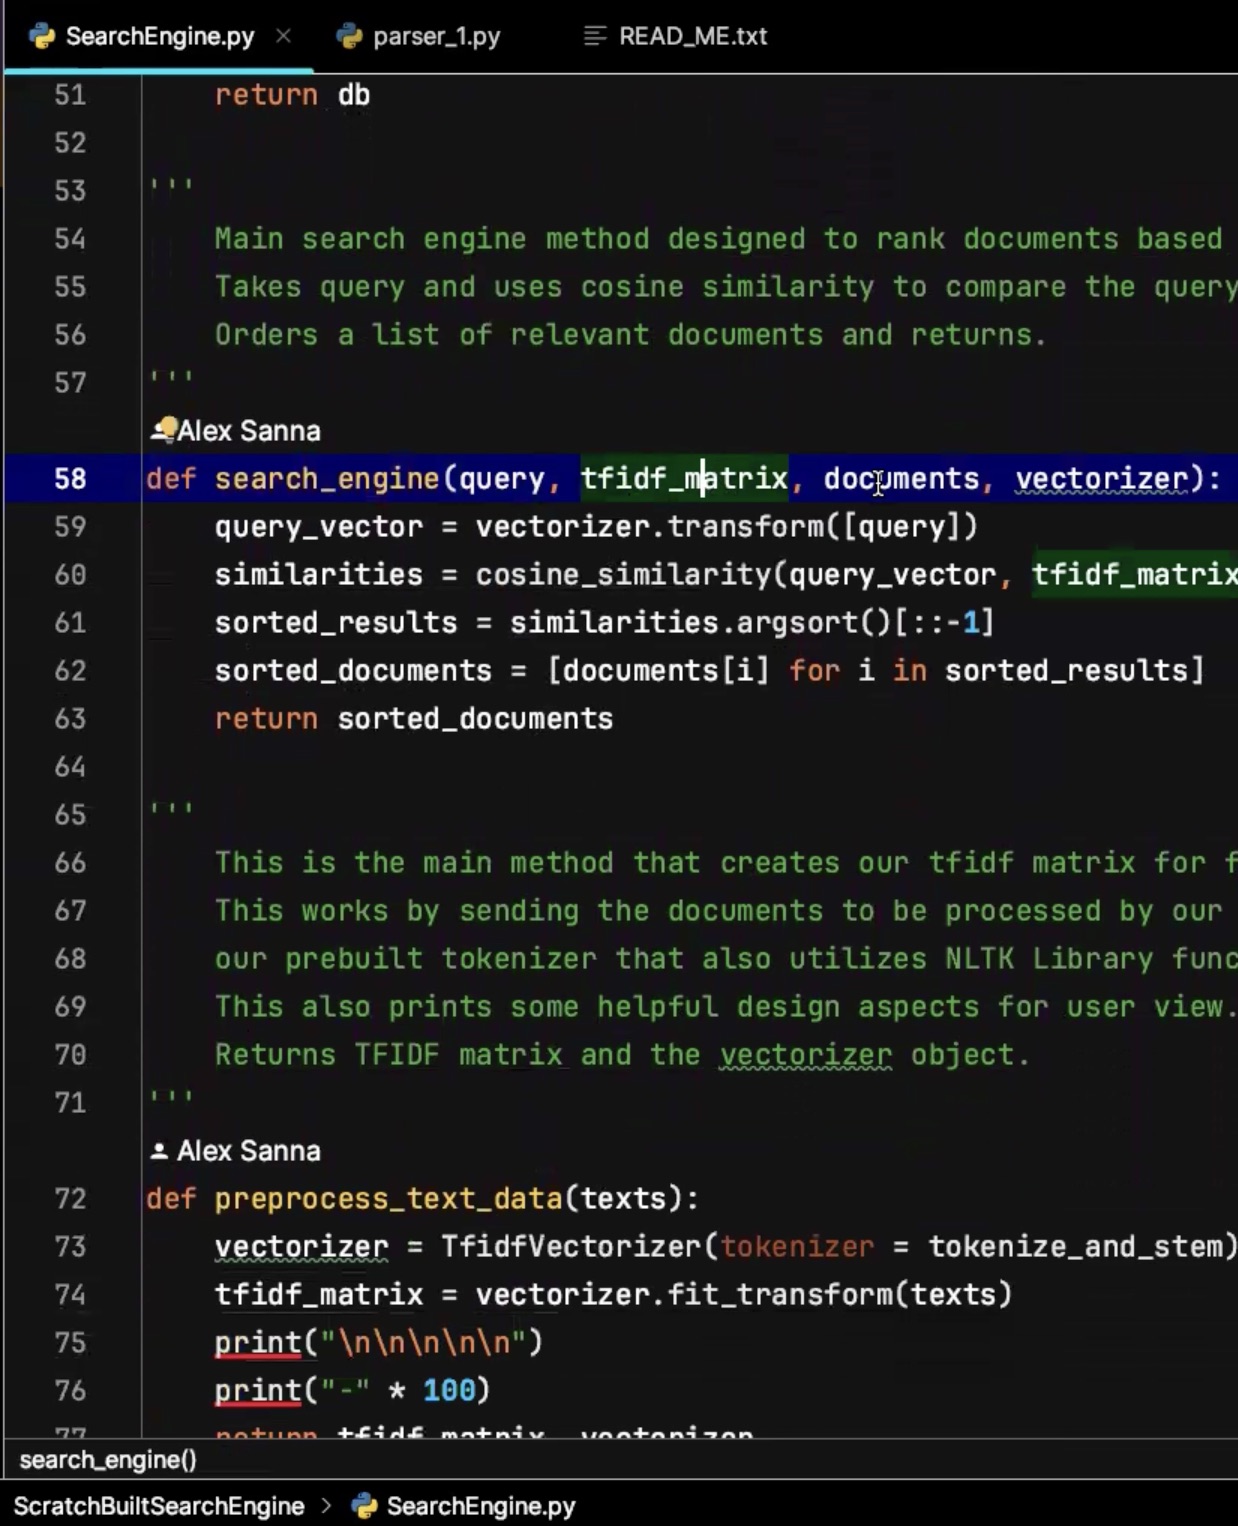Click sorted_documents variable on line 62
Image resolution: width=1238 pixels, height=1526 pixels.
pyautogui.click(x=353, y=670)
